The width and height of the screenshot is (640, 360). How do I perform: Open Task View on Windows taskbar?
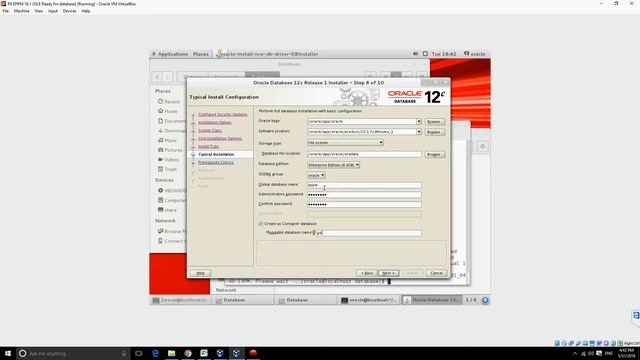pyautogui.click(x=139, y=353)
